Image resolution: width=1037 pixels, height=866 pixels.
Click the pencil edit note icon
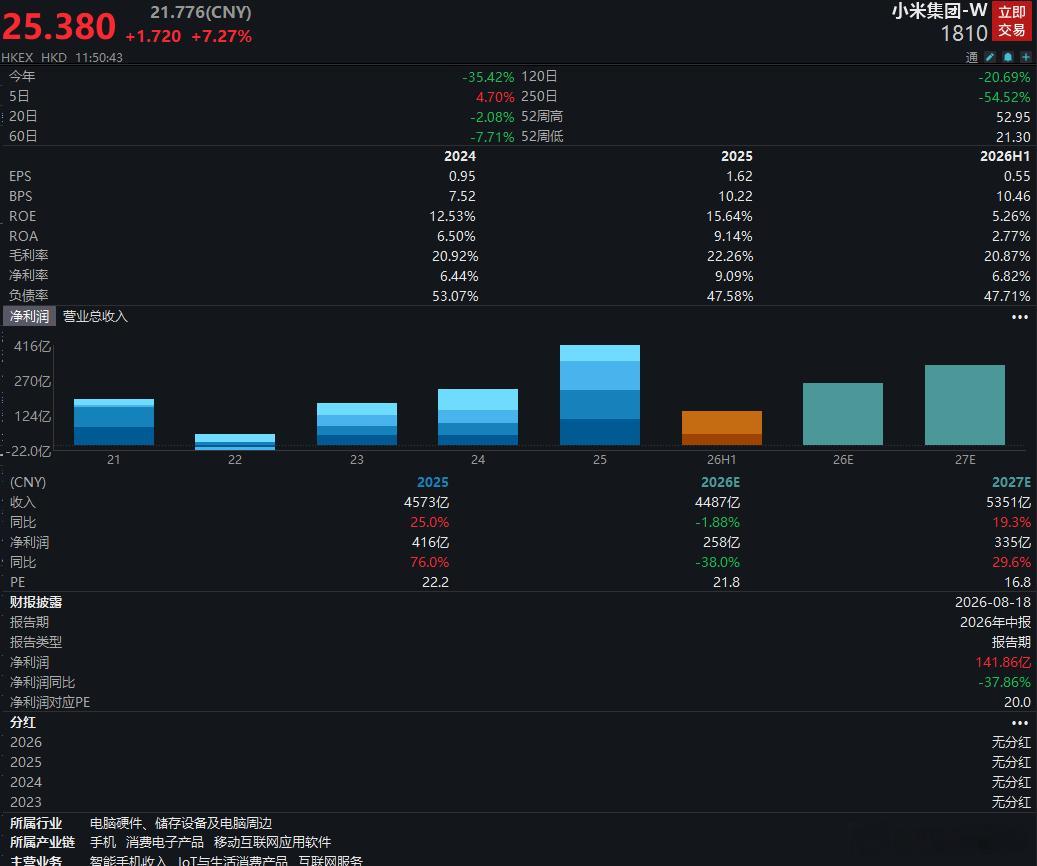tap(990, 58)
